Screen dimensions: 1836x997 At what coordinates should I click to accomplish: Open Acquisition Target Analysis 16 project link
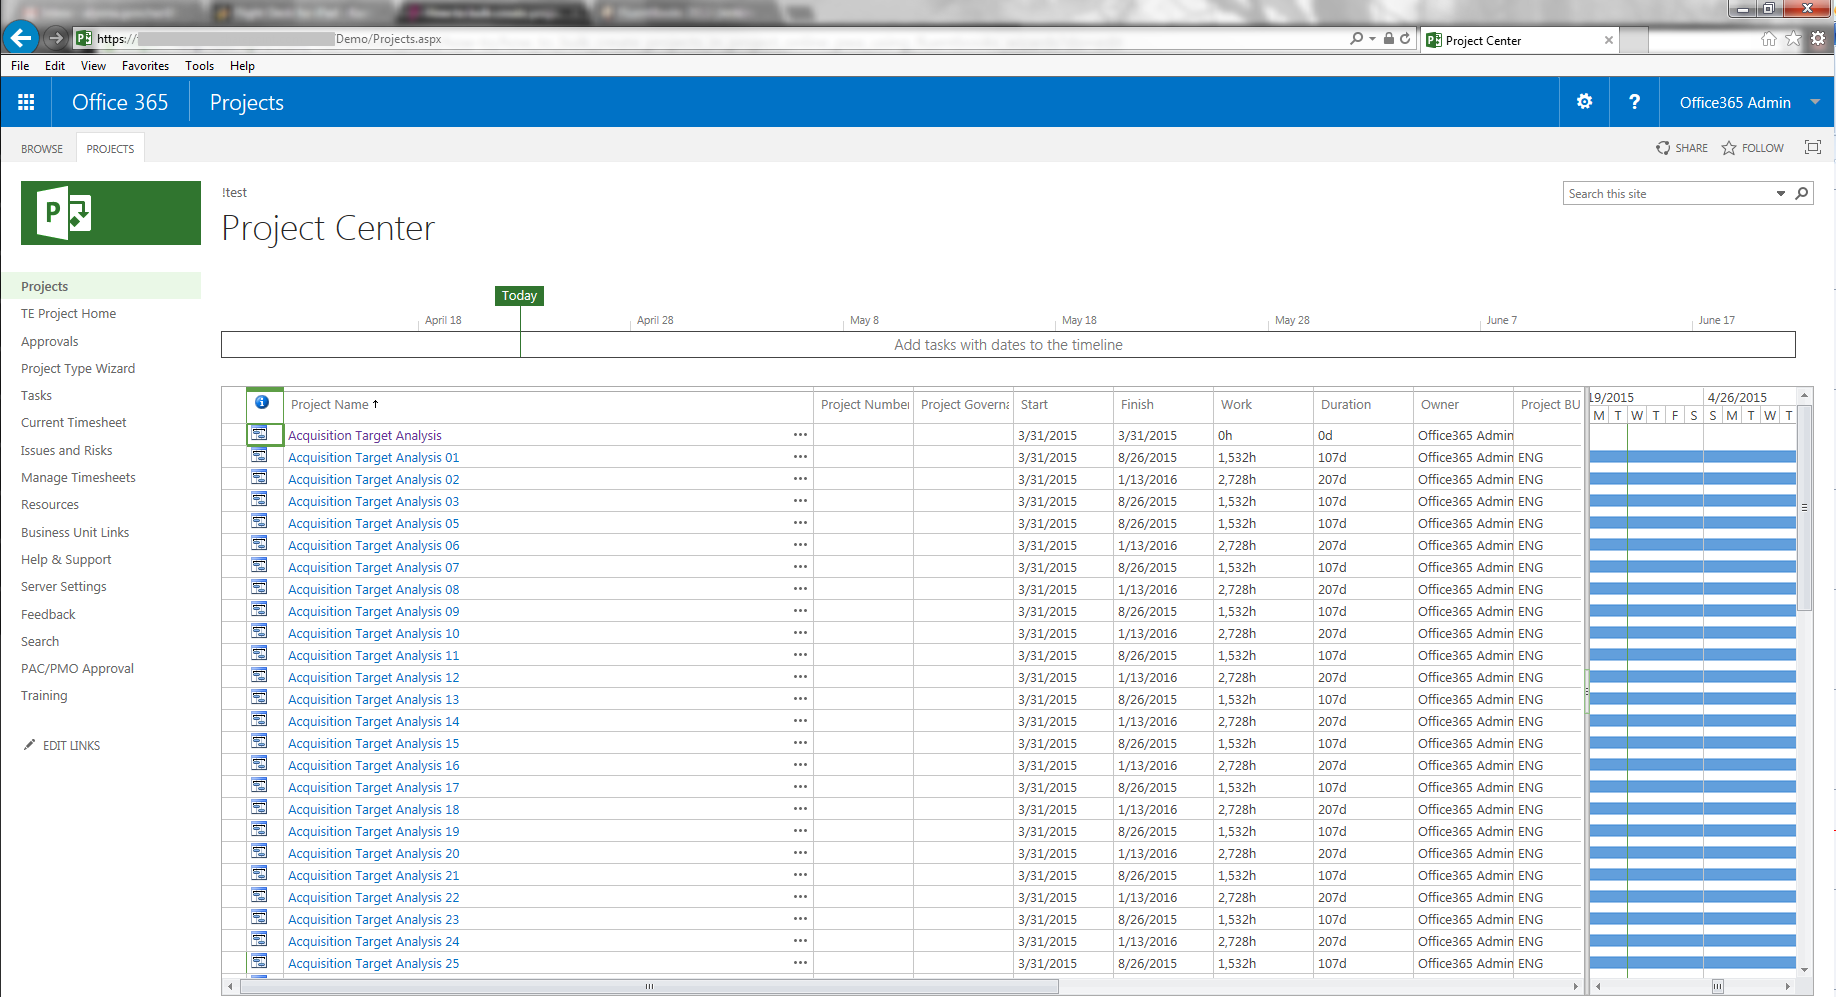[374, 766]
